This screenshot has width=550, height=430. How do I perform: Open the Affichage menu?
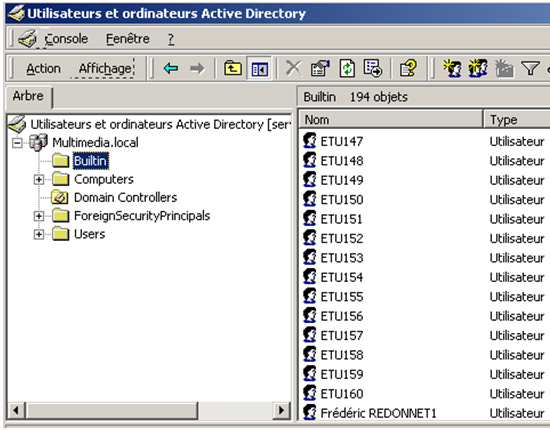point(105,68)
